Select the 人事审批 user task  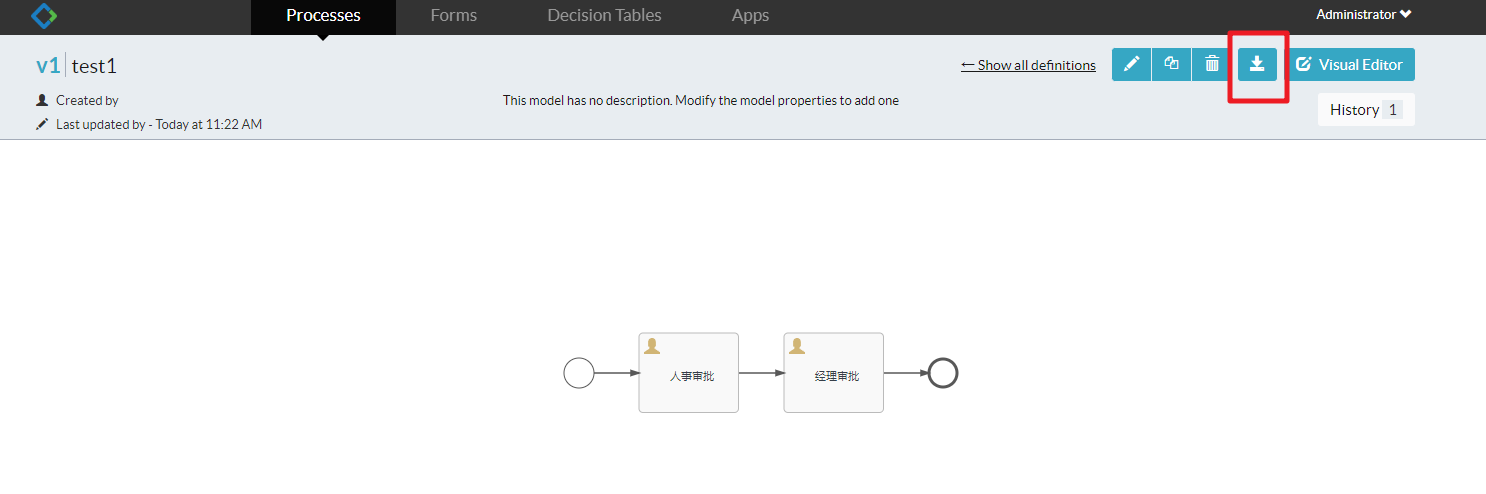point(689,372)
